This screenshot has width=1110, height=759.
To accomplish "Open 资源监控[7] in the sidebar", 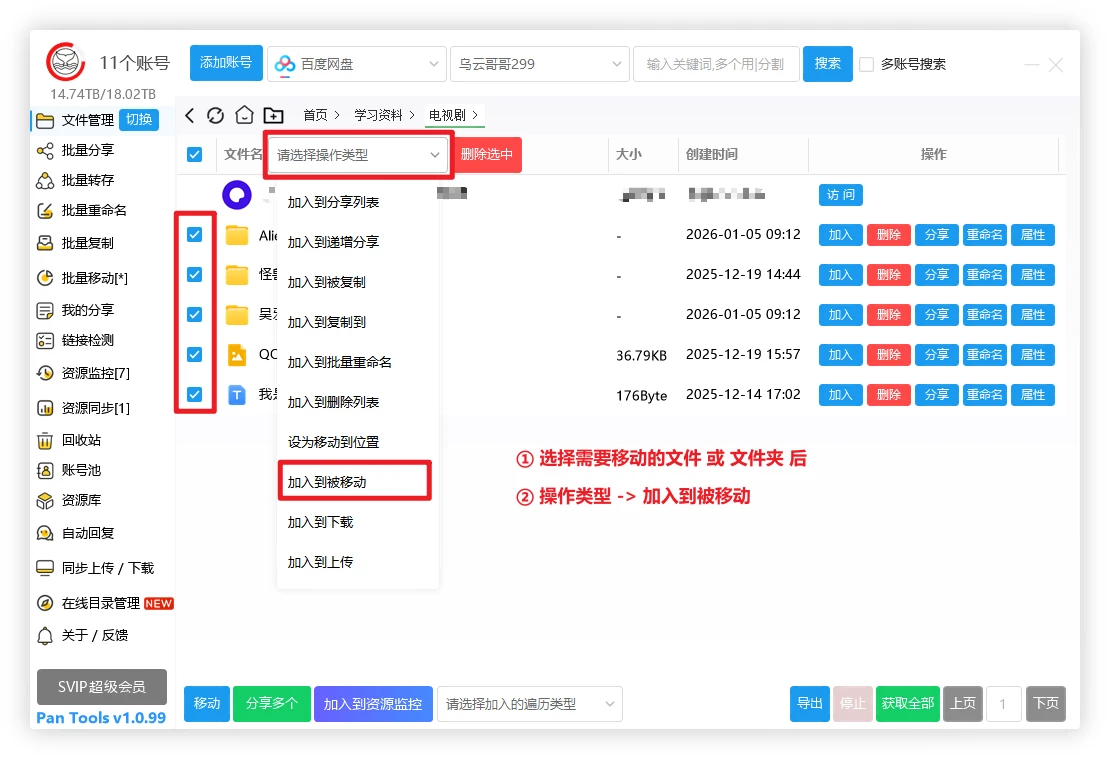I will pos(94,373).
